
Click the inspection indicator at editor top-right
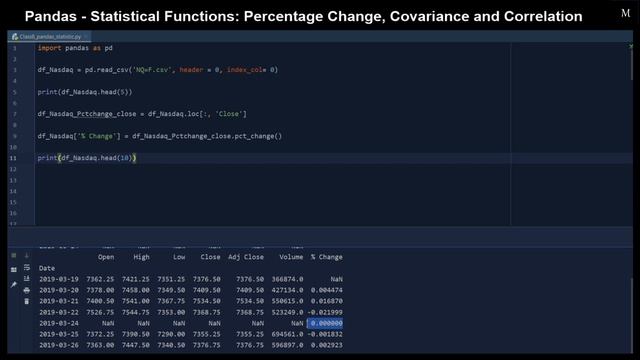click(631, 47)
